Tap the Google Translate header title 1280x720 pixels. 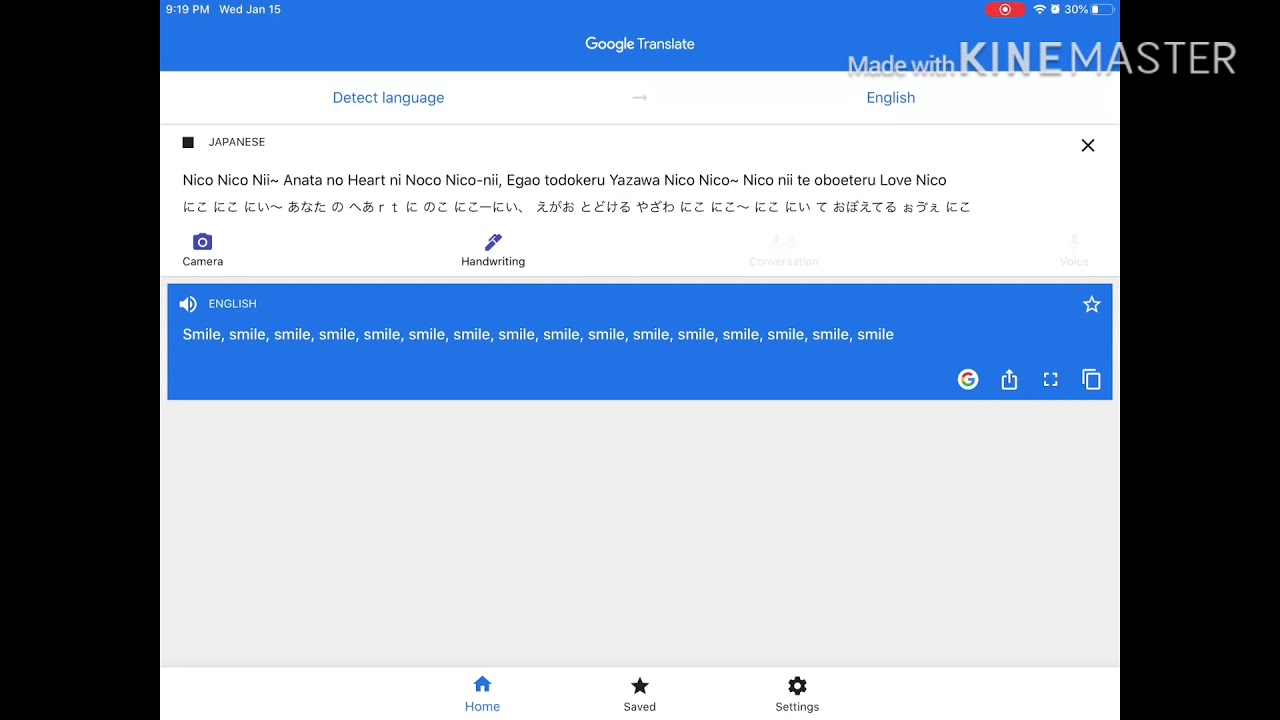click(x=640, y=44)
